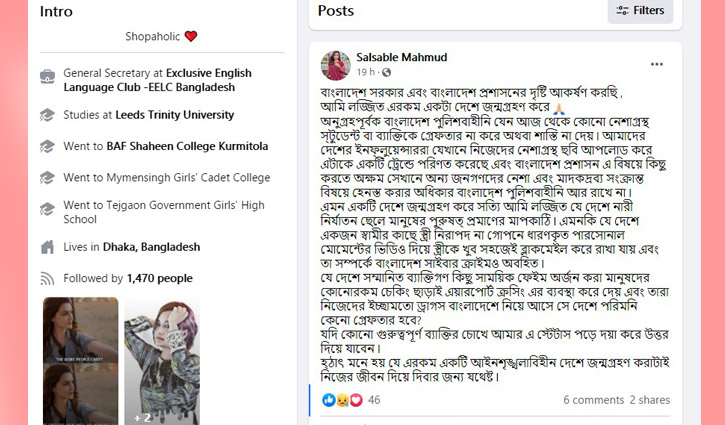
Task: Click the Leeds Trinity graduation cap icon
Action: click(47, 115)
